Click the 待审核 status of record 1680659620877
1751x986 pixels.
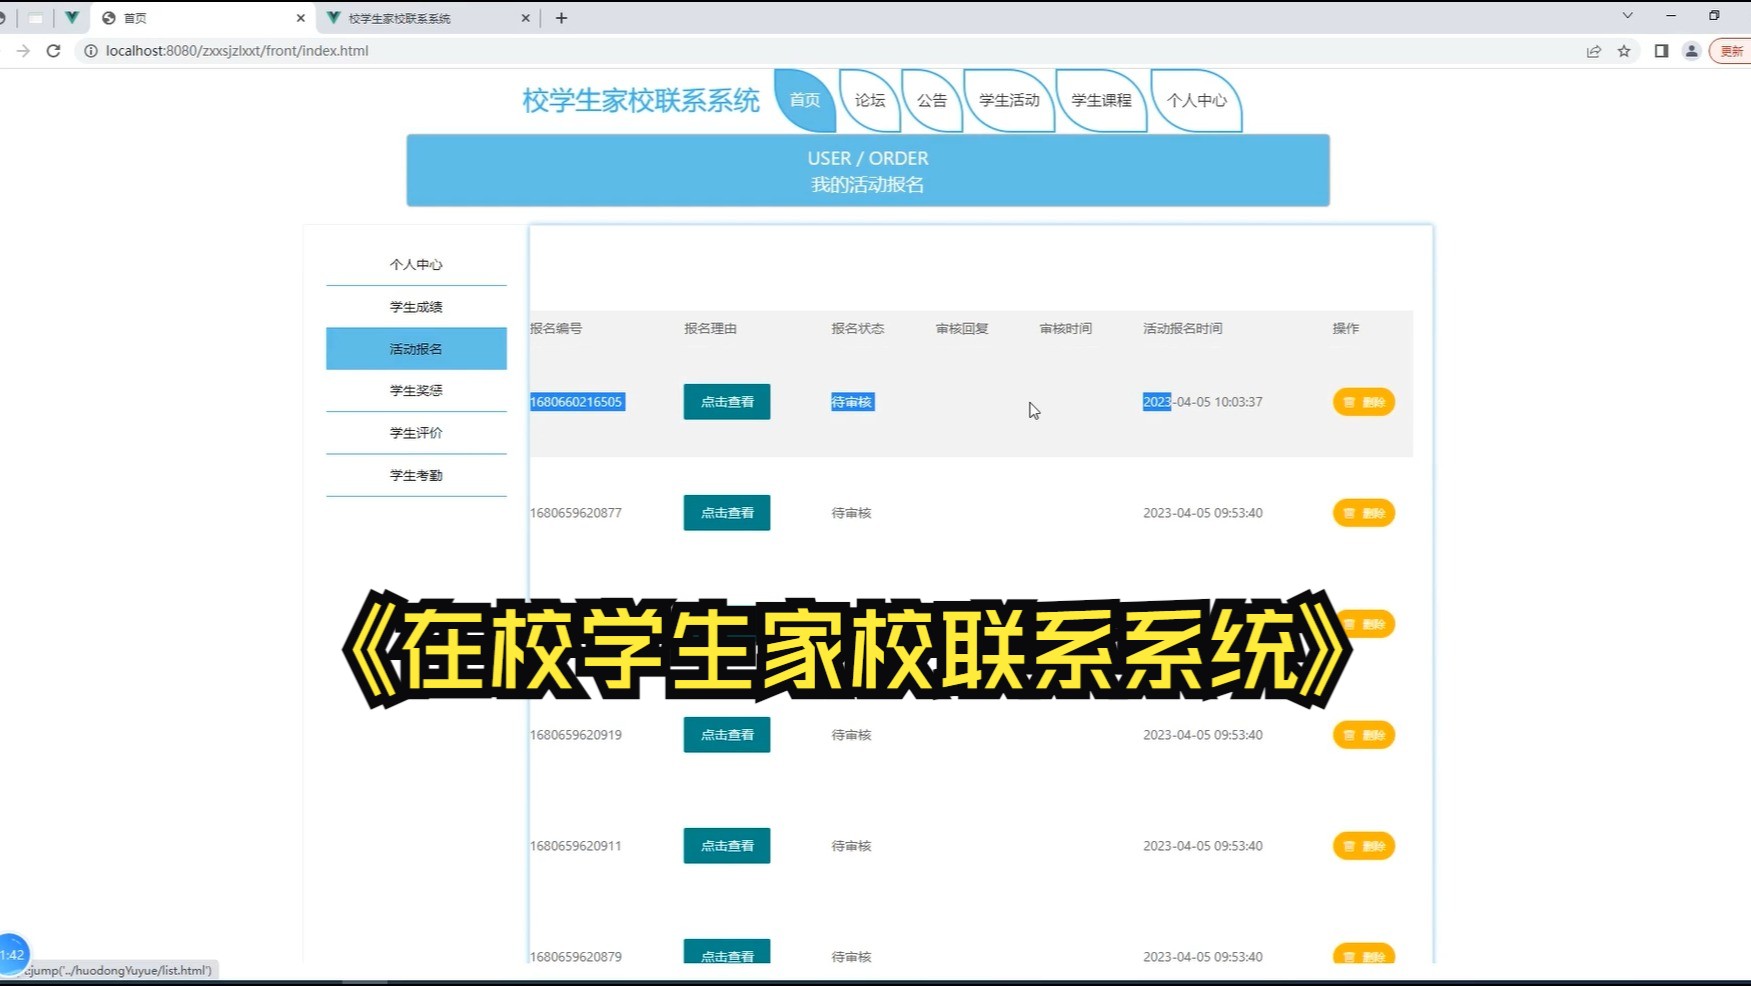852,513
